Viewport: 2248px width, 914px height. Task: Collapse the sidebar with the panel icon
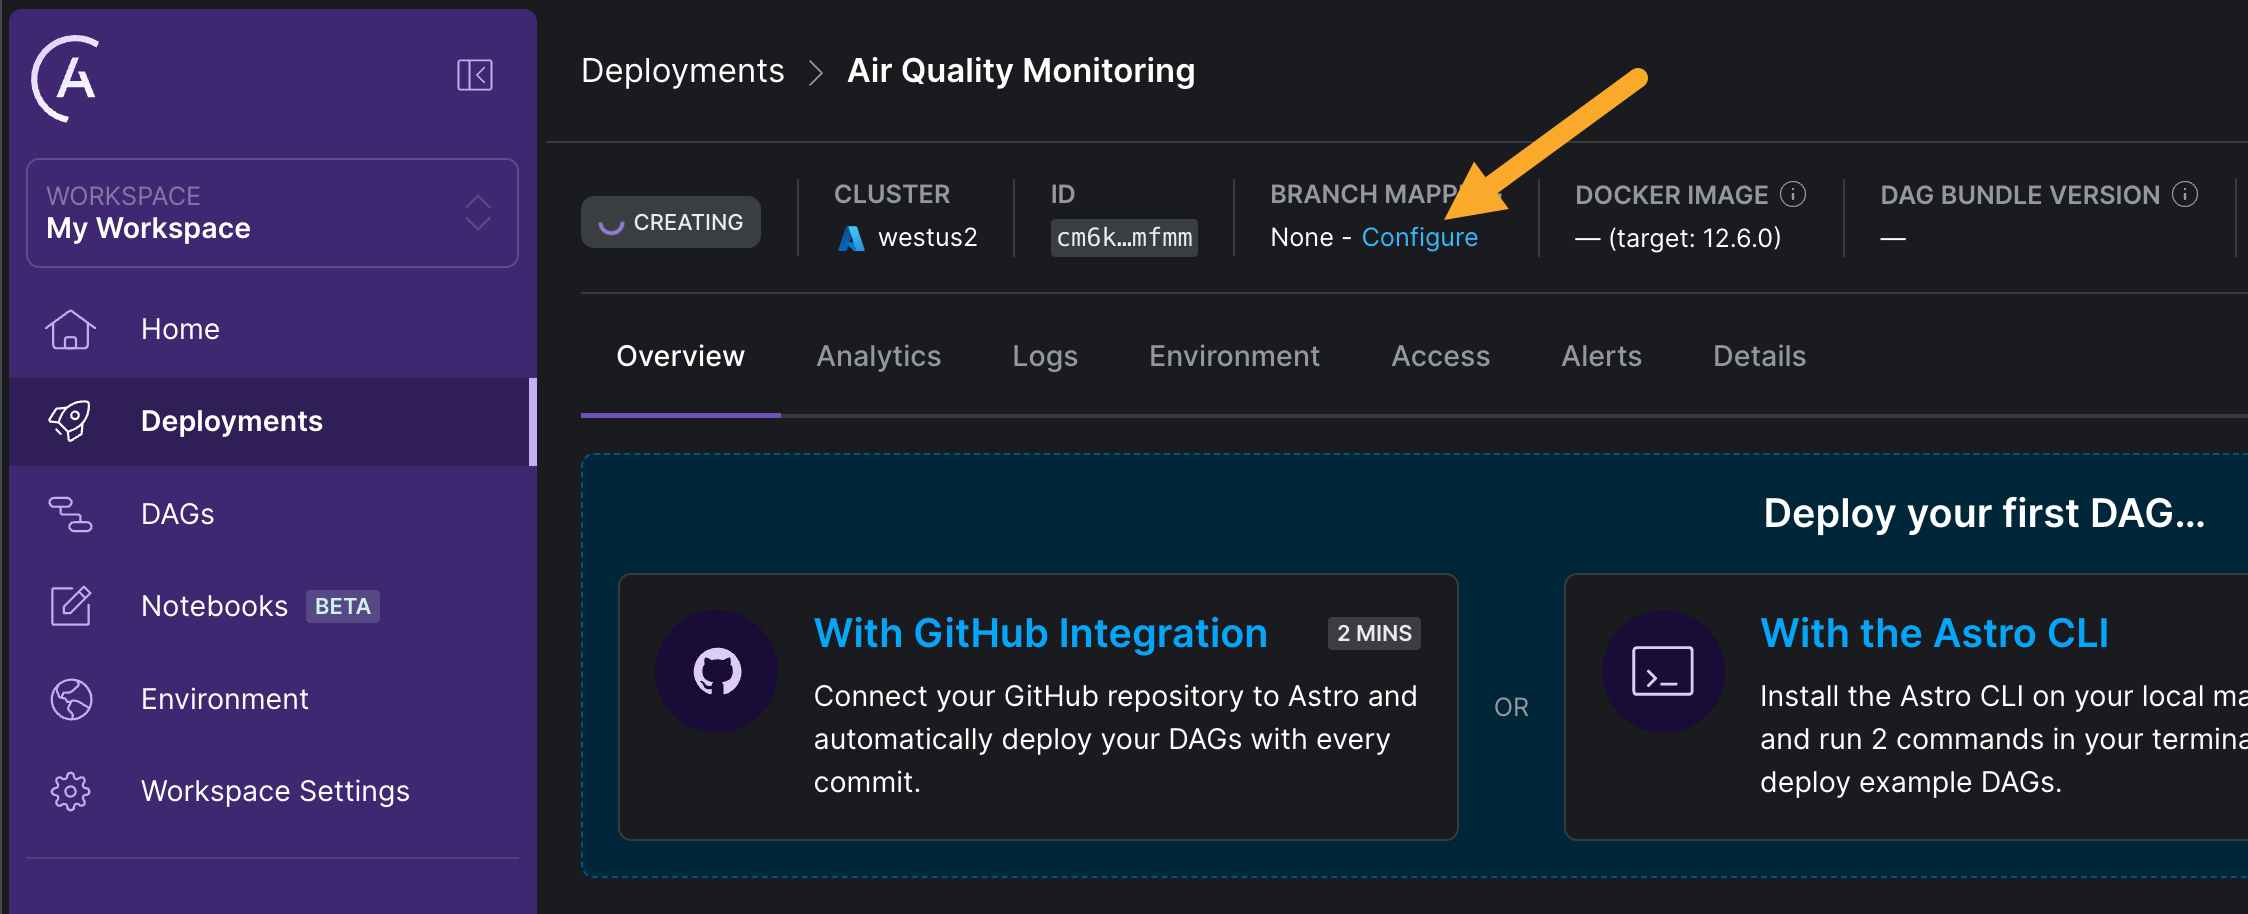point(475,75)
